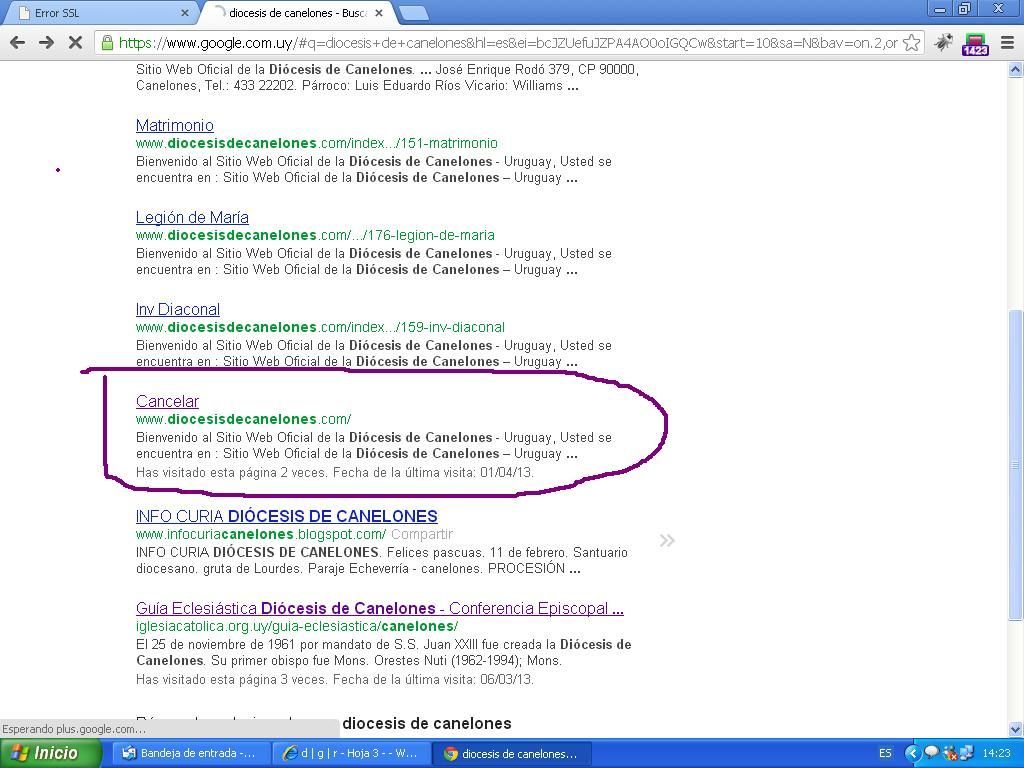Click the vertical scrollbar thumb
The image size is (1024, 768).
[1016, 465]
